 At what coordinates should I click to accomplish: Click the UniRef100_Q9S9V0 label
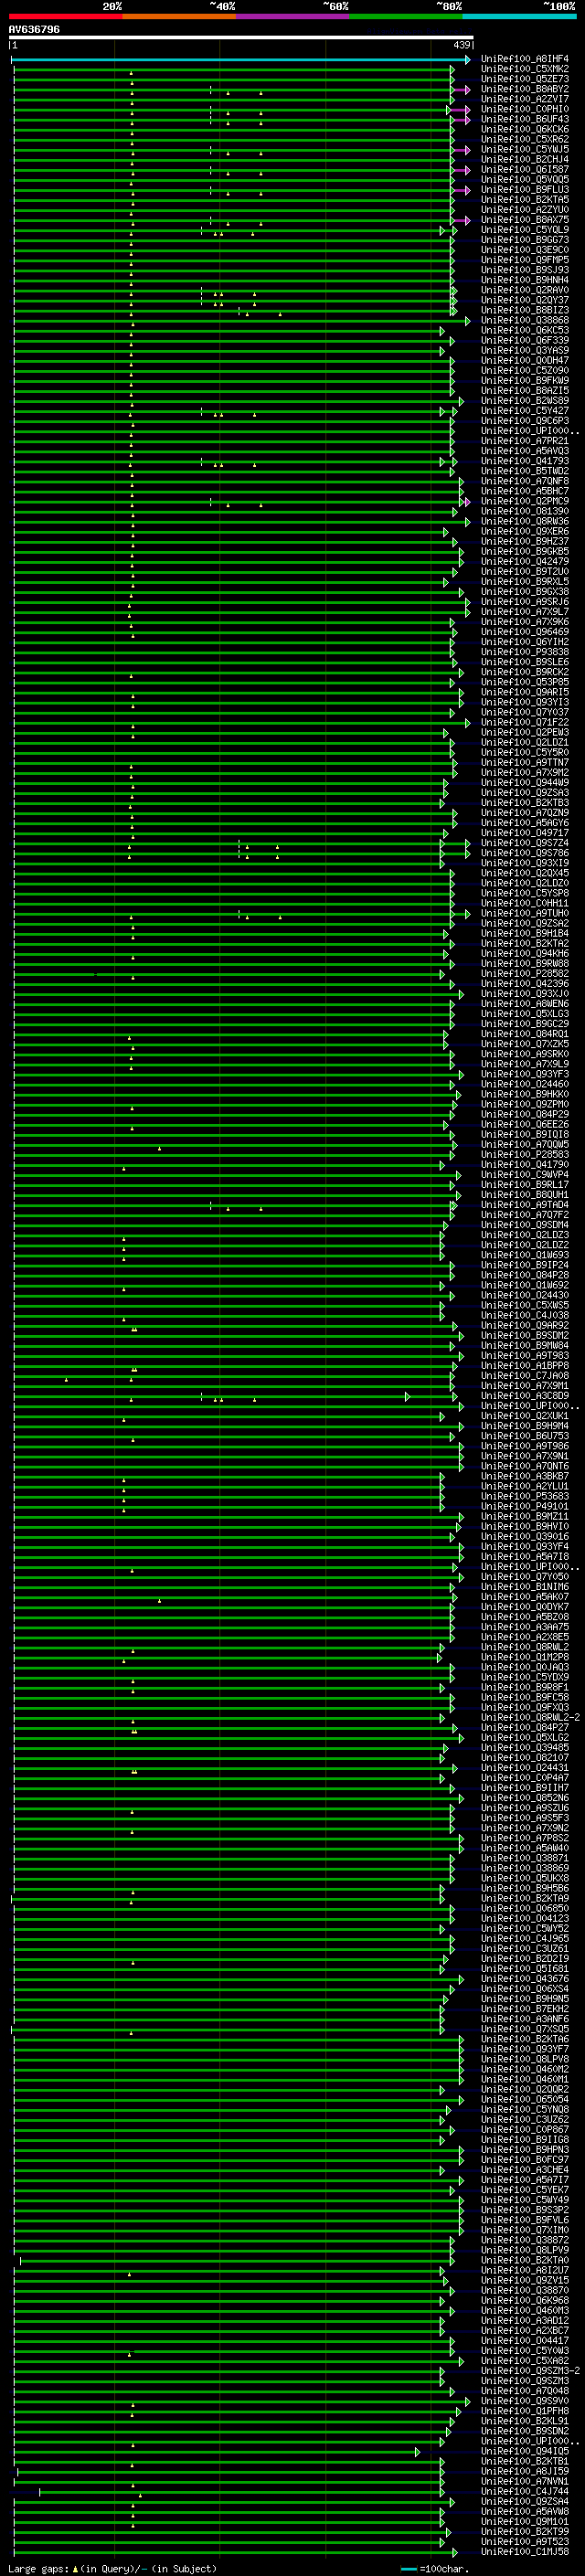coord(525,2400)
